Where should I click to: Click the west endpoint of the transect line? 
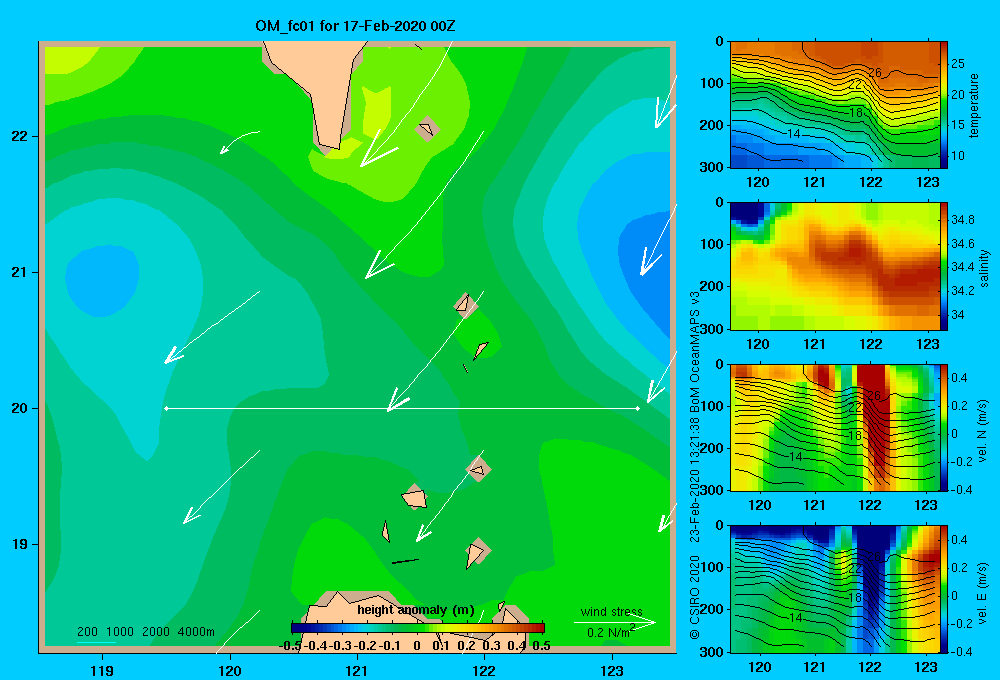coord(166,408)
